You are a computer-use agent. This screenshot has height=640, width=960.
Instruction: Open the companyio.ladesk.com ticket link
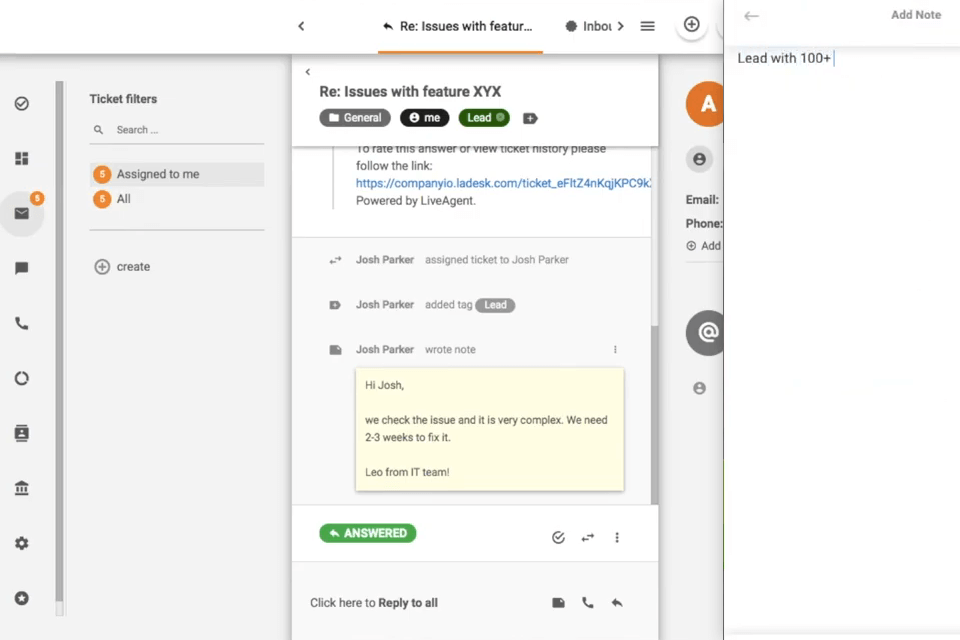tap(503, 183)
